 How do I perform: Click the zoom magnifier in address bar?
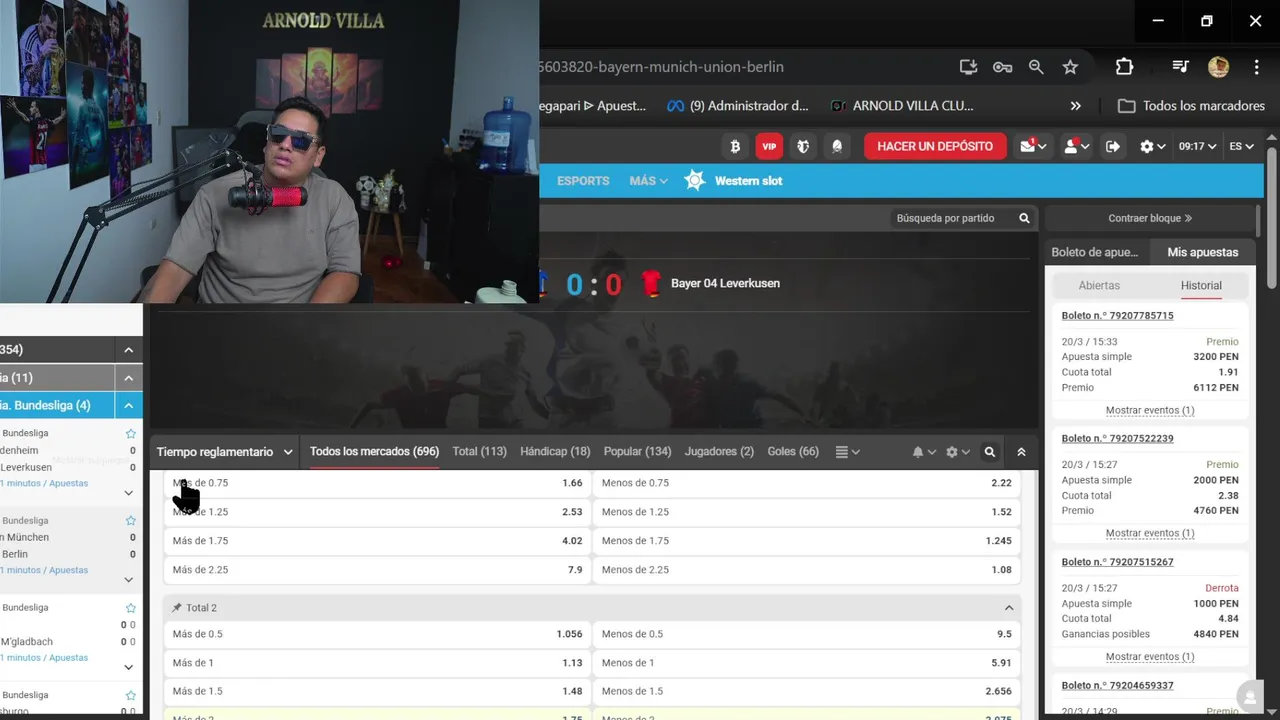coord(1036,67)
